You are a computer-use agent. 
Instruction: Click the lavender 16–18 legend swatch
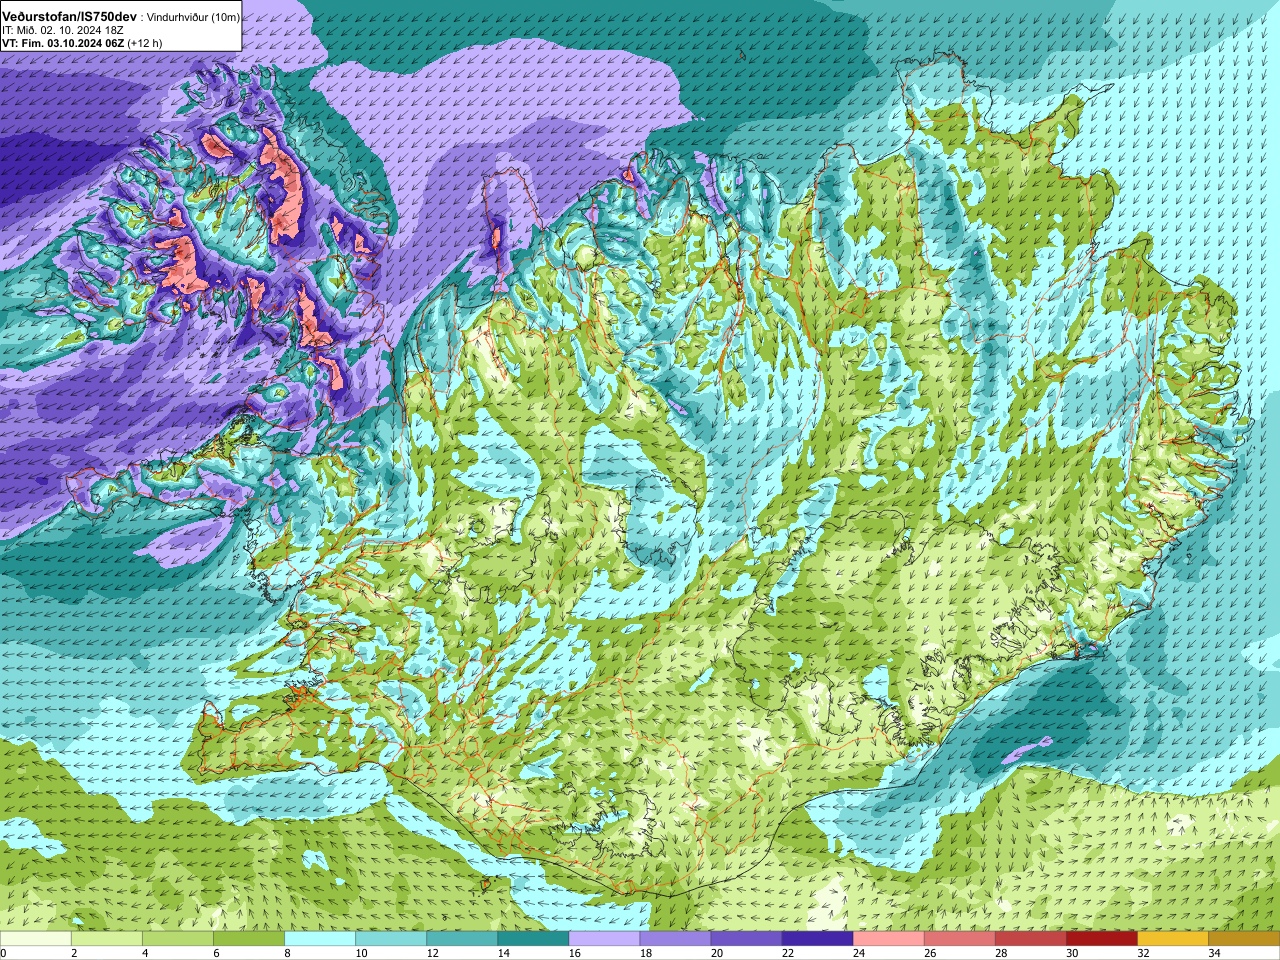(604, 939)
